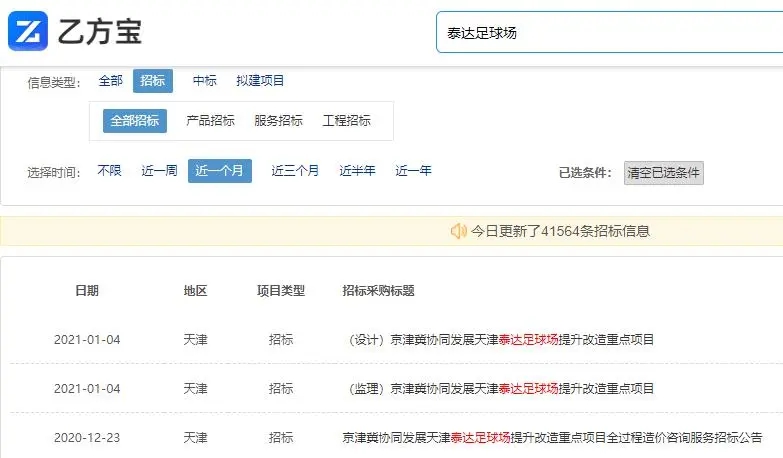
Task: Filter by 产品招标
Action: coord(210,121)
